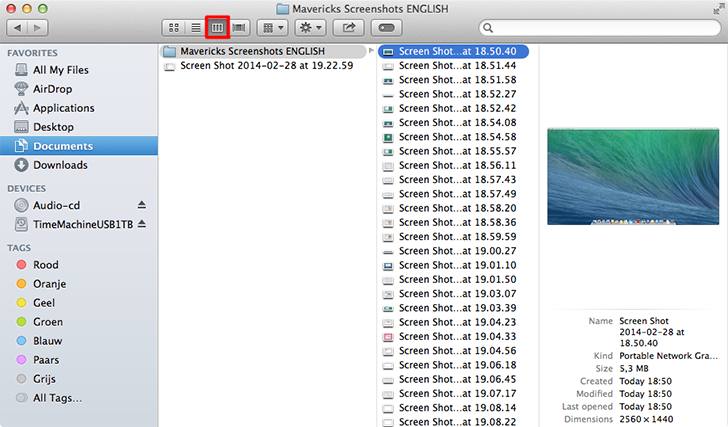Switch to Cover Flow view
Image resolution: width=728 pixels, height=427 pixels.
(x=239, y=28)
